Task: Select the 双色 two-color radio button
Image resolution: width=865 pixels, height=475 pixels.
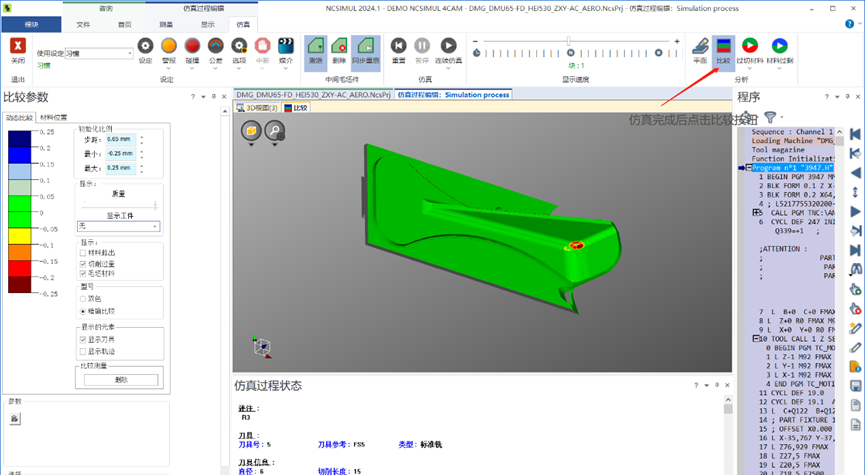Action: pos(83,298)
